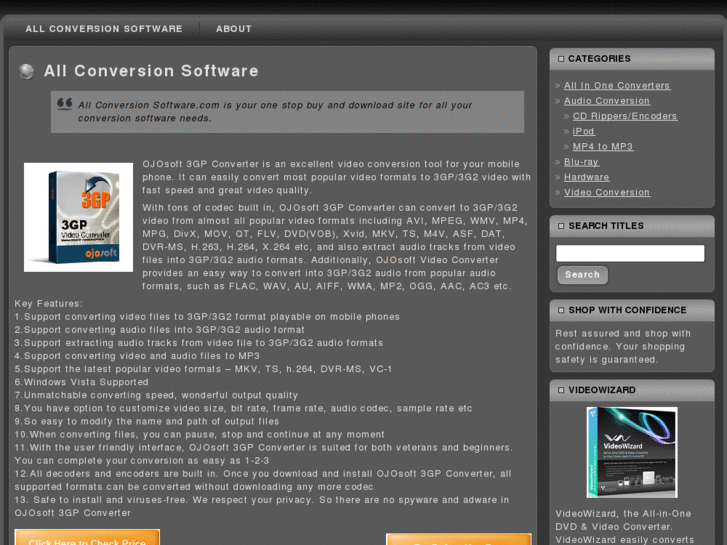727x545 pixels.
Task: Click the 'Key Features:' text
Action: (49, 304)
